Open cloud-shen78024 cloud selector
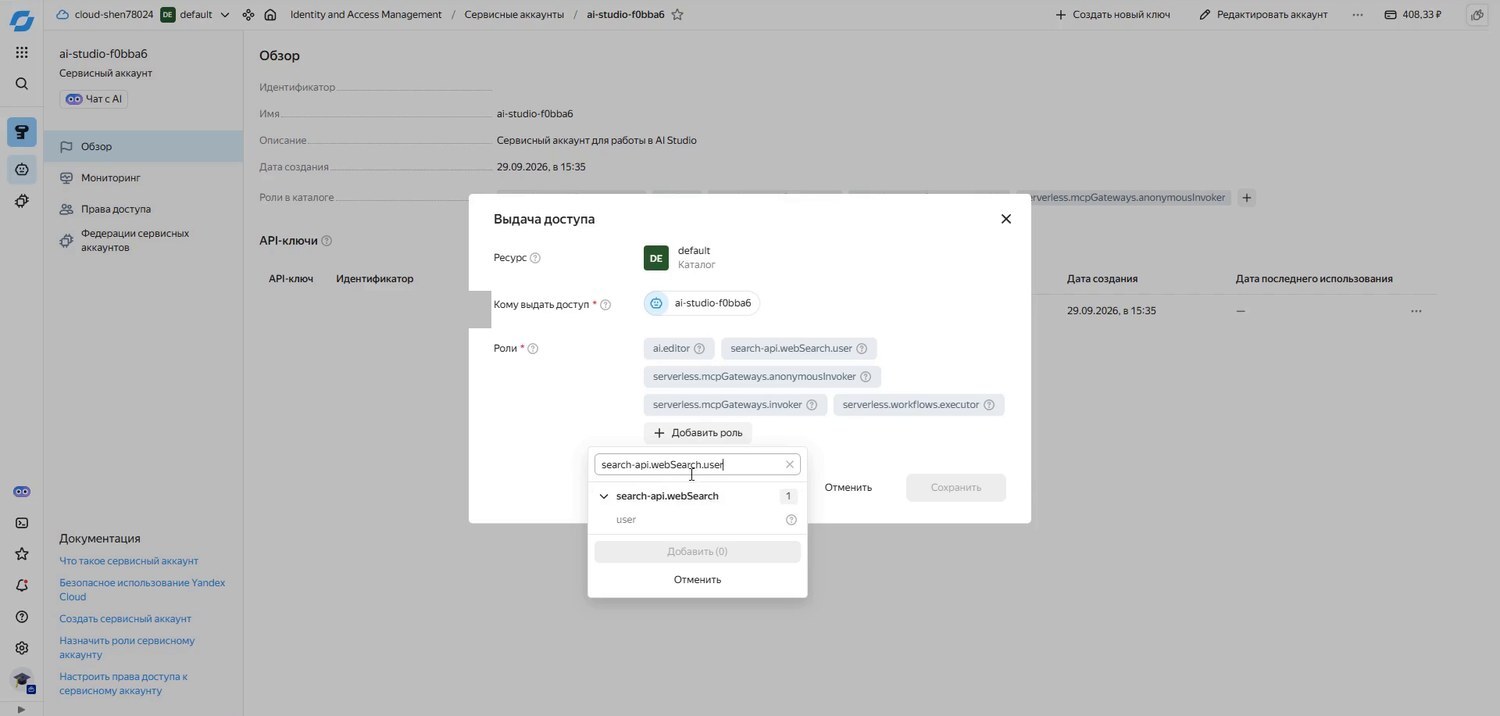This screenshot has height=716, width=1500. (105, 15)
